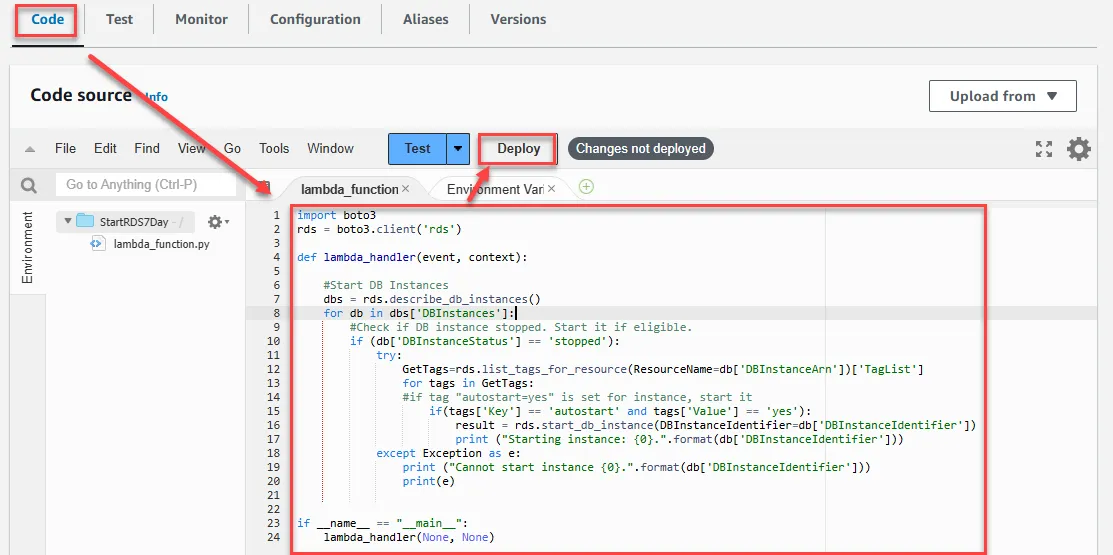Add a new editor tab with plus icon
Viewport: 1113px width, 555px height.
(x=586, y=187)
